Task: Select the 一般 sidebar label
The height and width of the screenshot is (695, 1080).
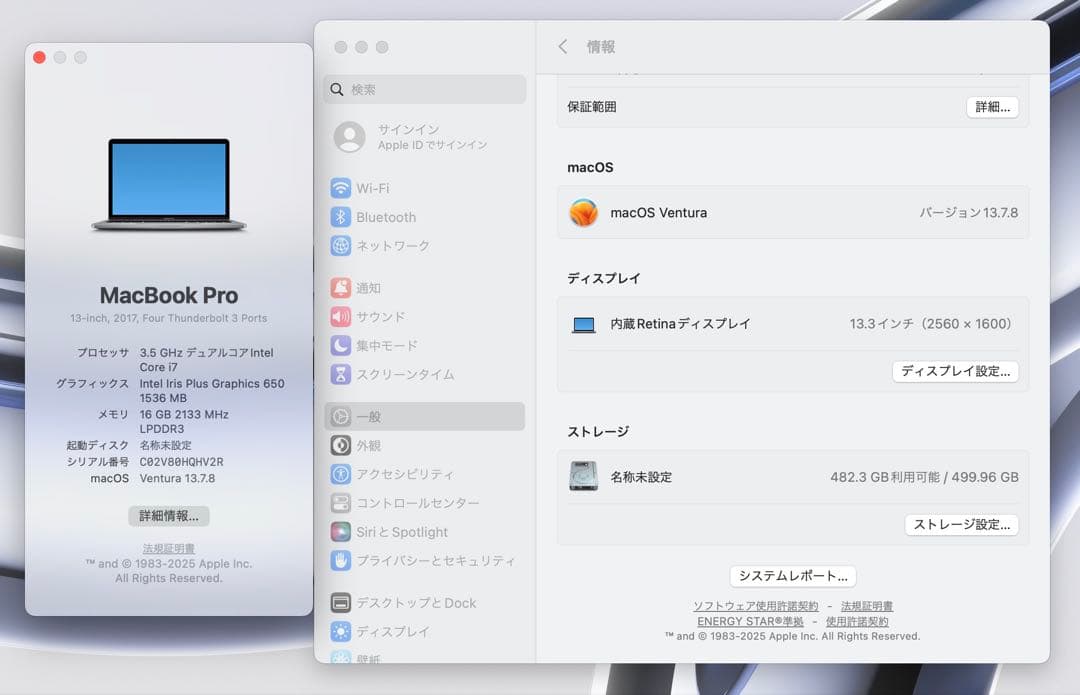Action: (368, 417)
